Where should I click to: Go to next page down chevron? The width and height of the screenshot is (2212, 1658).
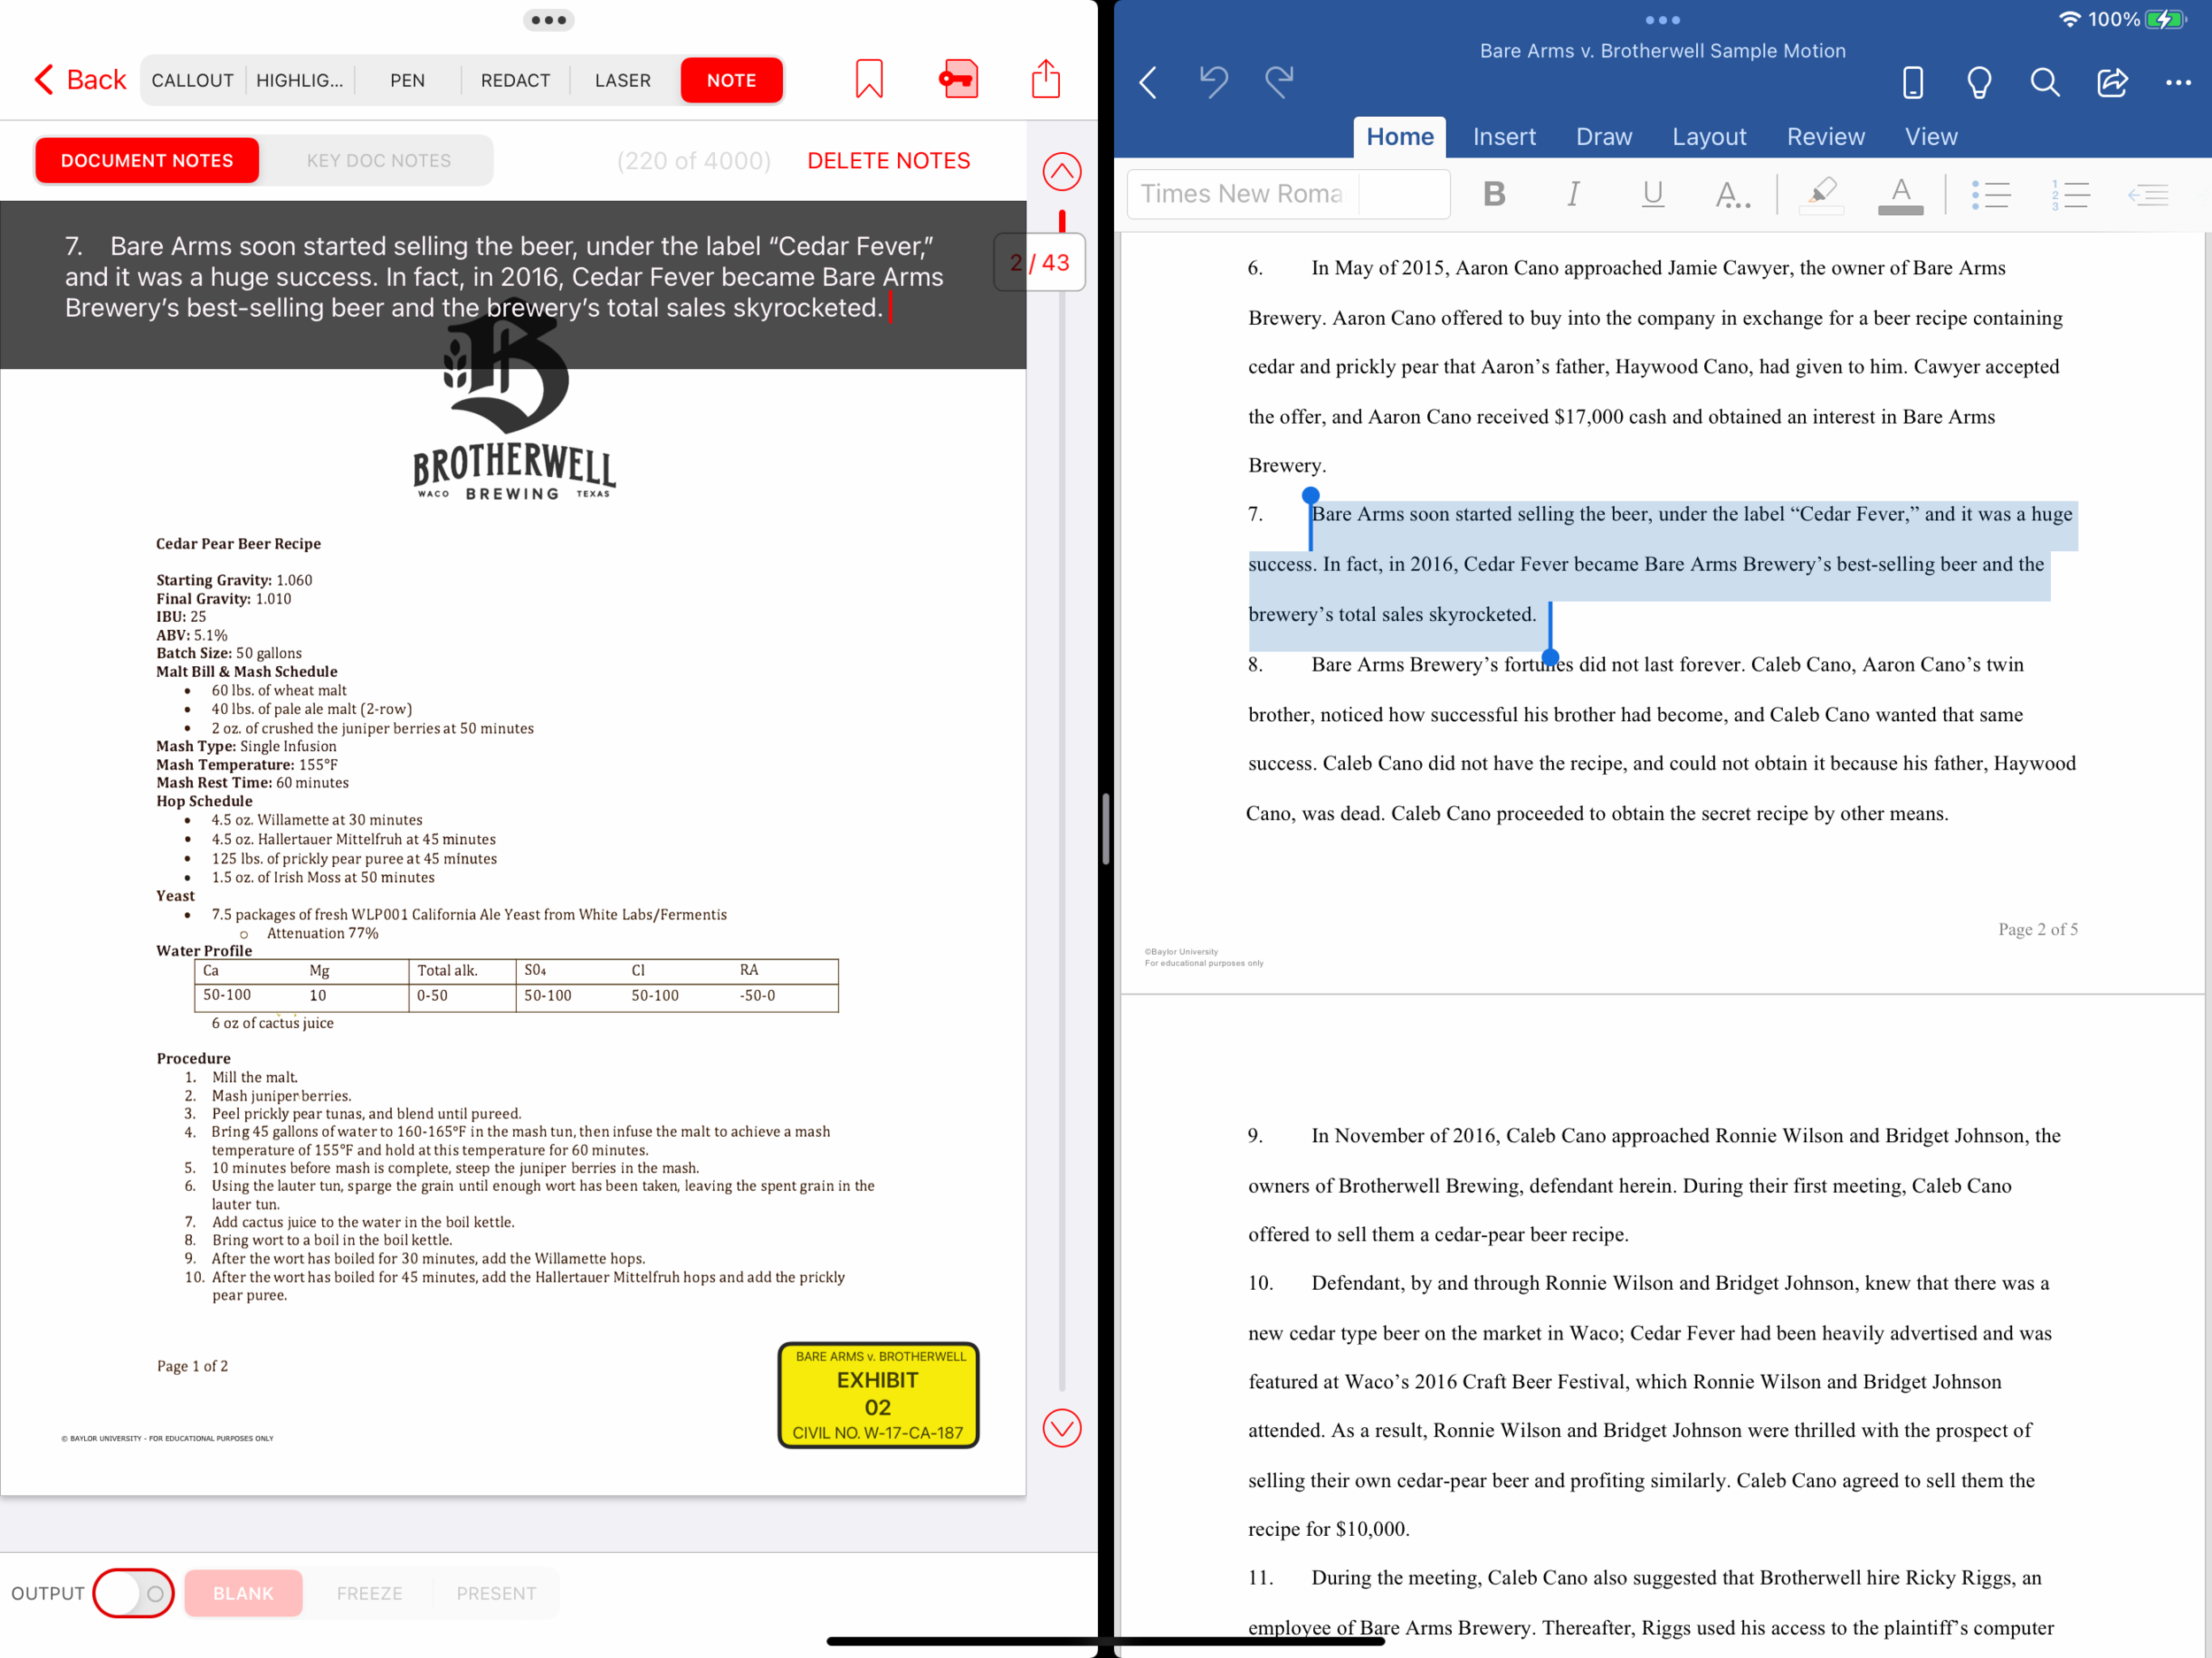point(1061,1428)
